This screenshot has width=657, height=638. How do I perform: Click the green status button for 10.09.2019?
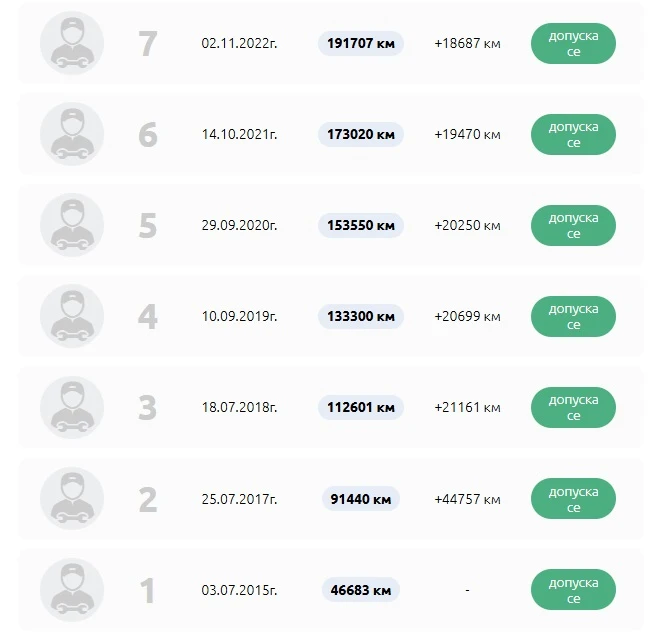coord(573,316)
